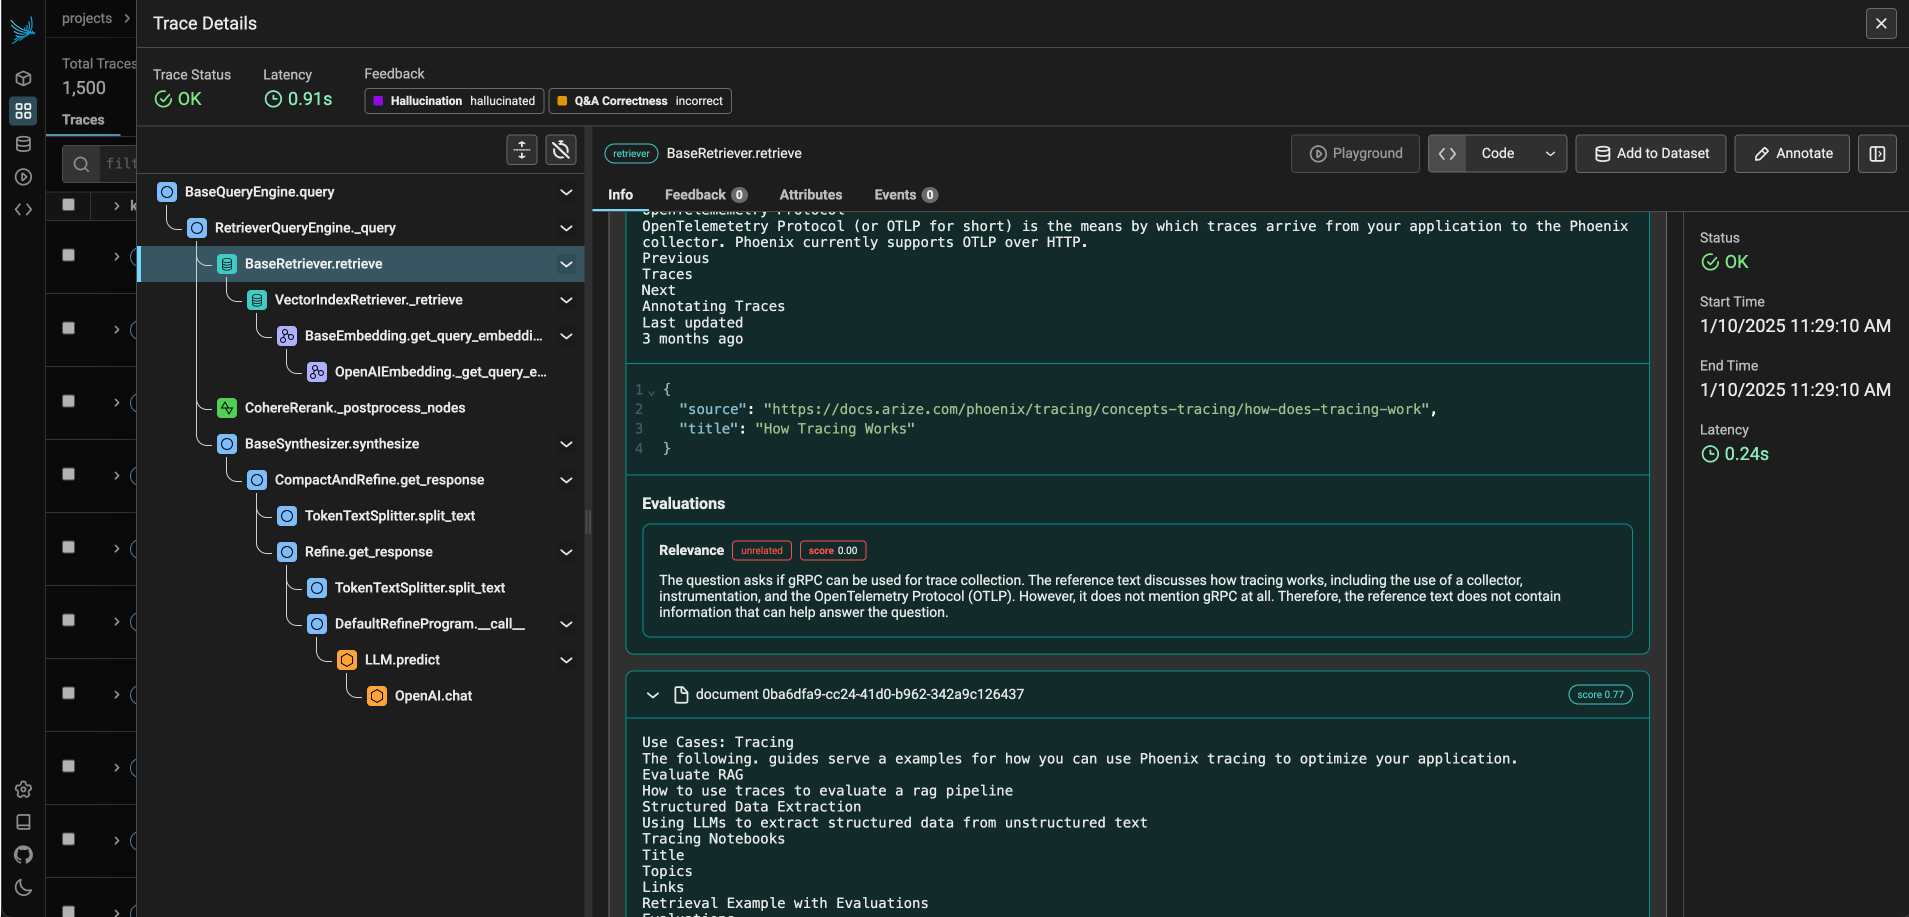Switch to the Attributes tab
Image resolution: width=1909 pixels, height=917 pixels.
[x=810, y=194]
